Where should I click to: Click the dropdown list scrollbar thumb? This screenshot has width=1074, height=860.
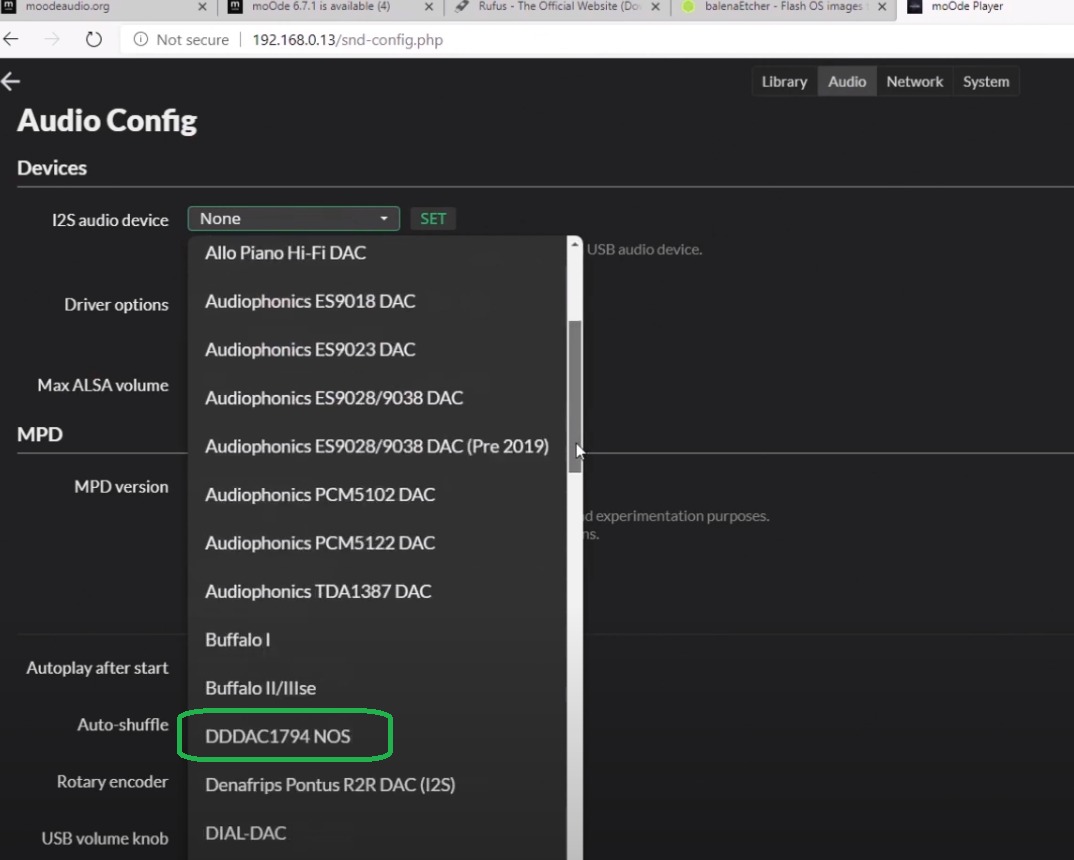pos(575,396)
